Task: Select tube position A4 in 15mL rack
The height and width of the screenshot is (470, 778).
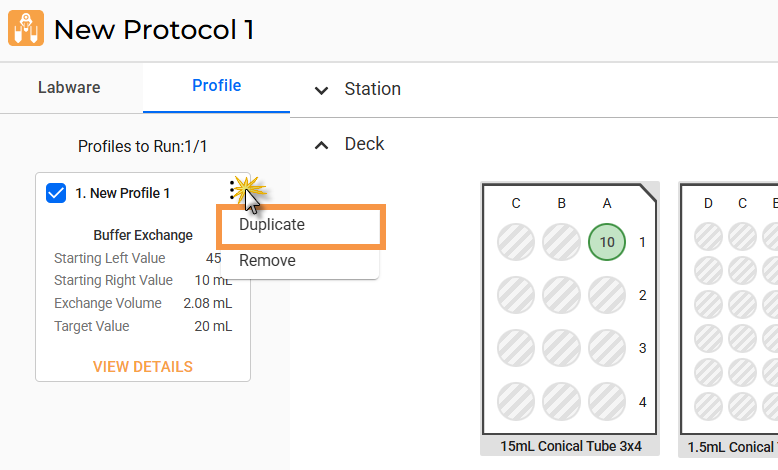Action: click(x=607, y=401)
